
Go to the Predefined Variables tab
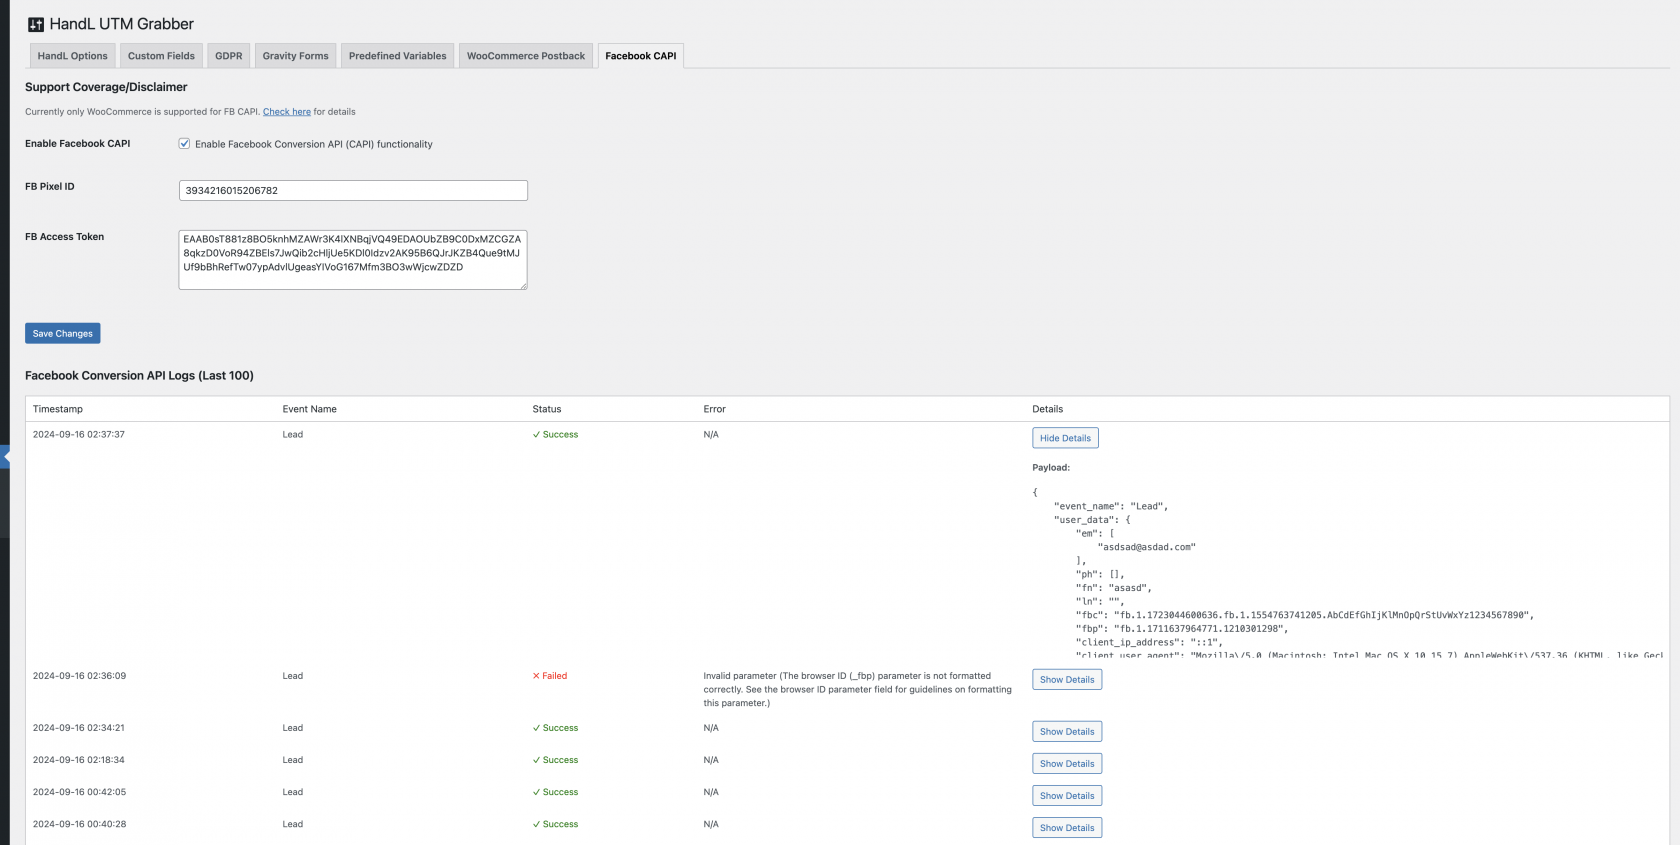pos(398,56)
